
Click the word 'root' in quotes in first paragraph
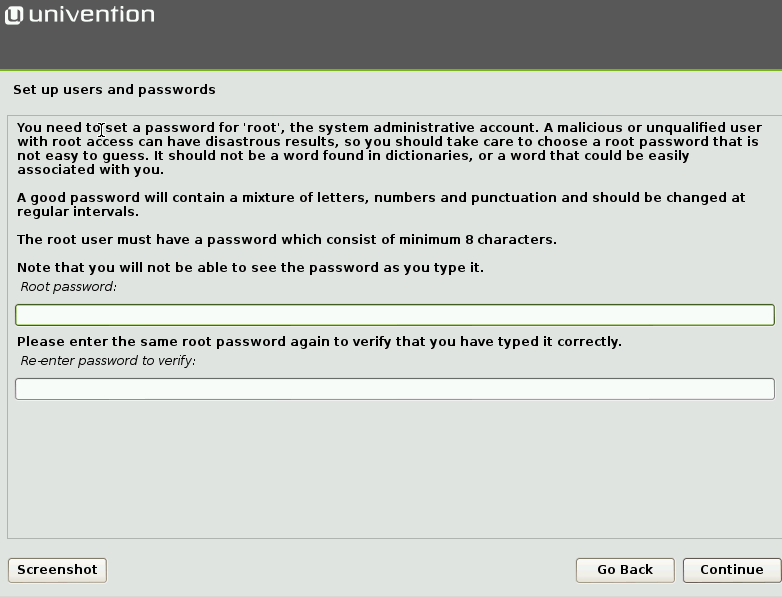(x=262, y=128)
